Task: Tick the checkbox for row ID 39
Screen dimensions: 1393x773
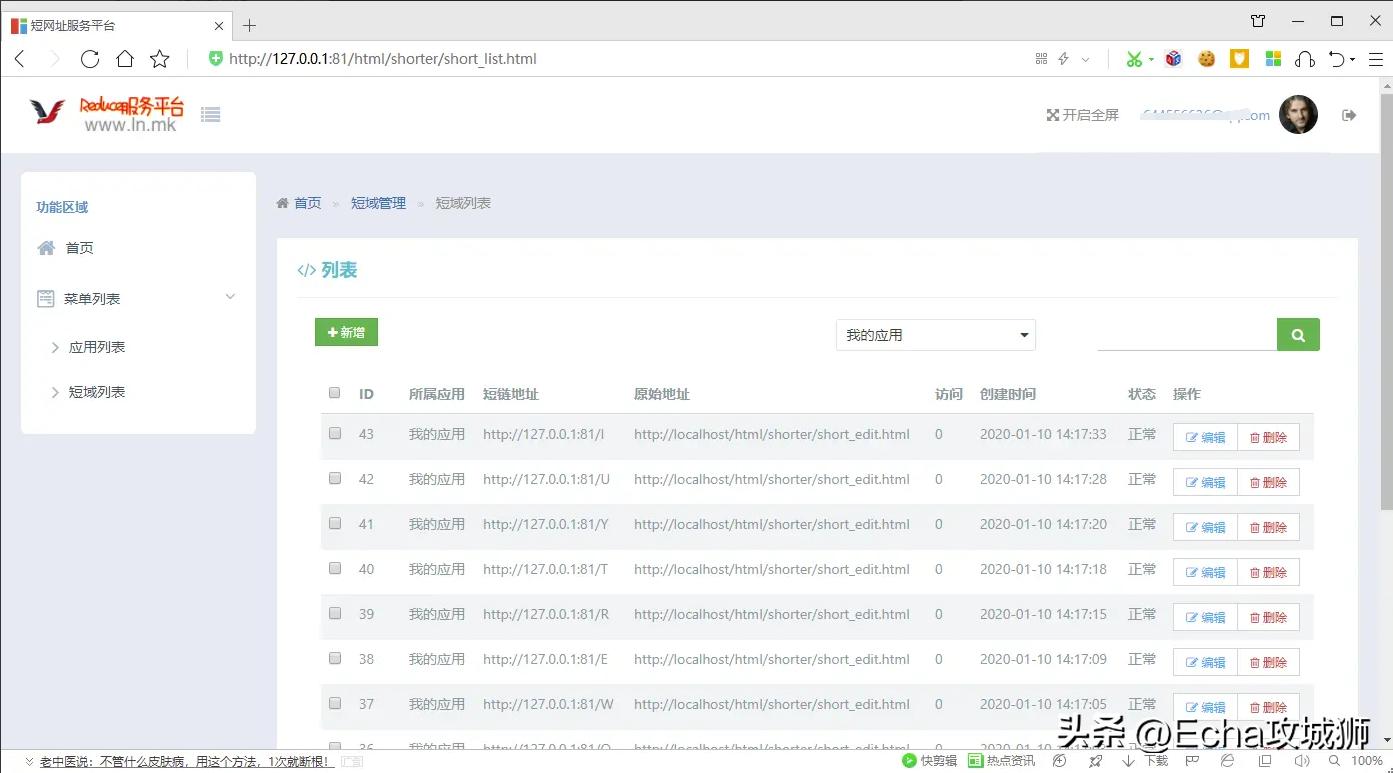Action: (x=334, y=613)
